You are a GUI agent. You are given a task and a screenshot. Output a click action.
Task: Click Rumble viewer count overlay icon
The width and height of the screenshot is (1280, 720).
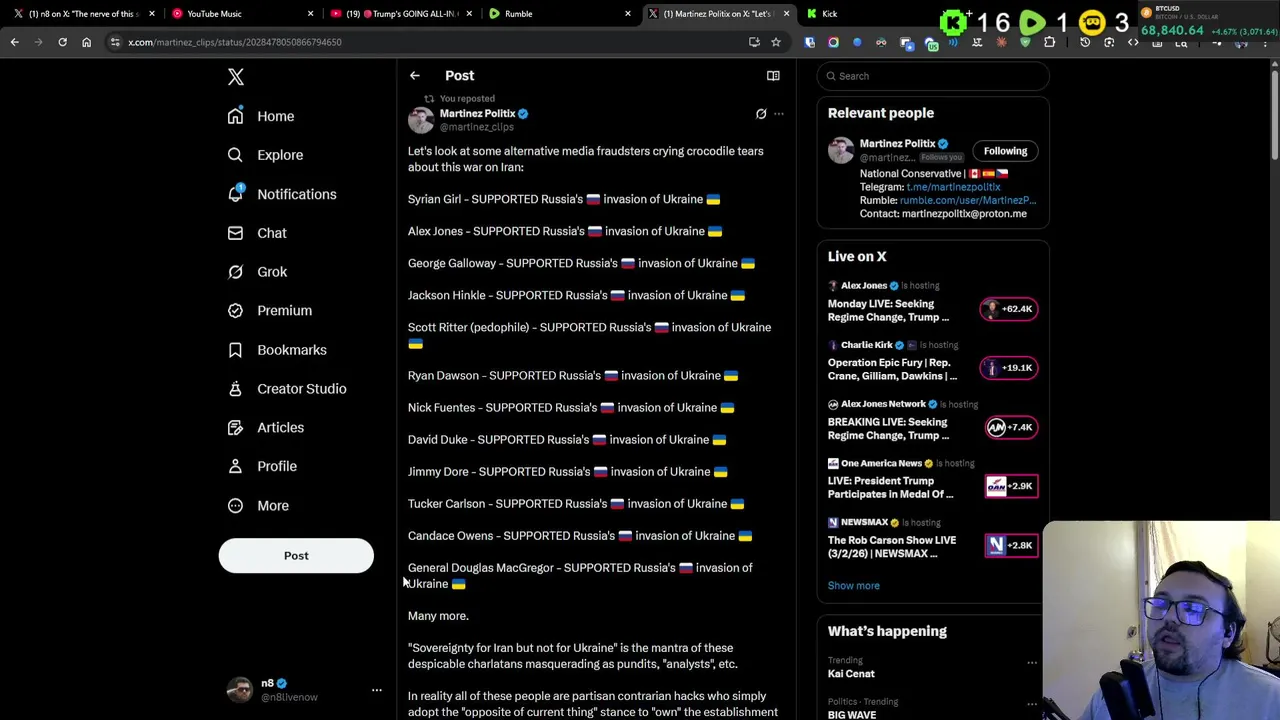click(x=1032, y=22)
